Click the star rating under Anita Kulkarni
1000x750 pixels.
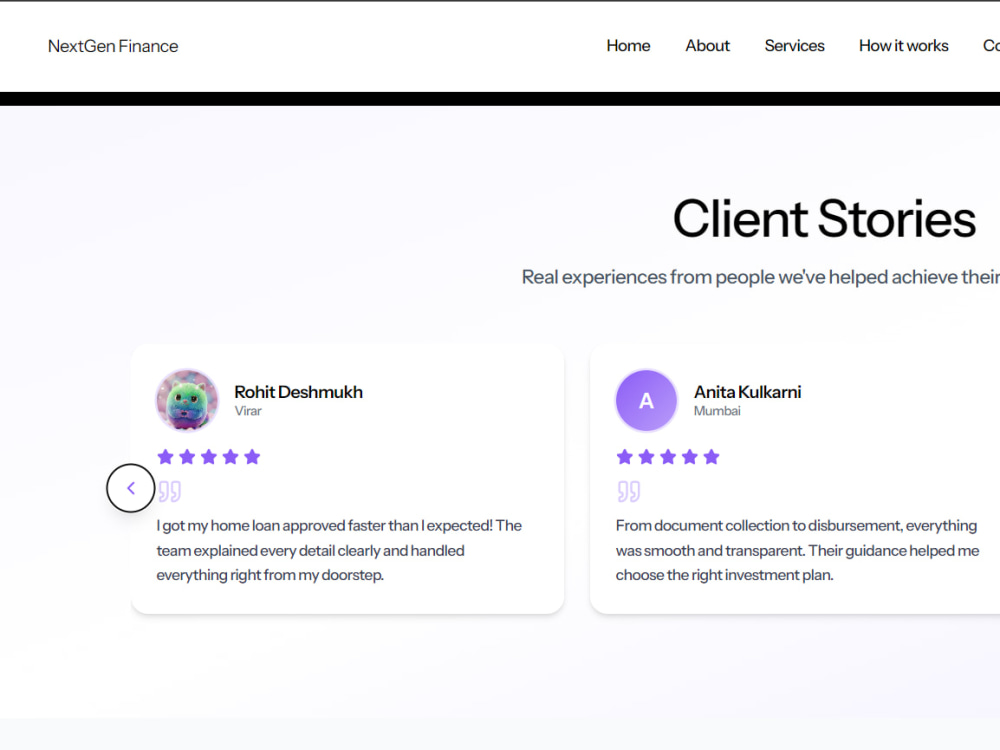point(668,457)
